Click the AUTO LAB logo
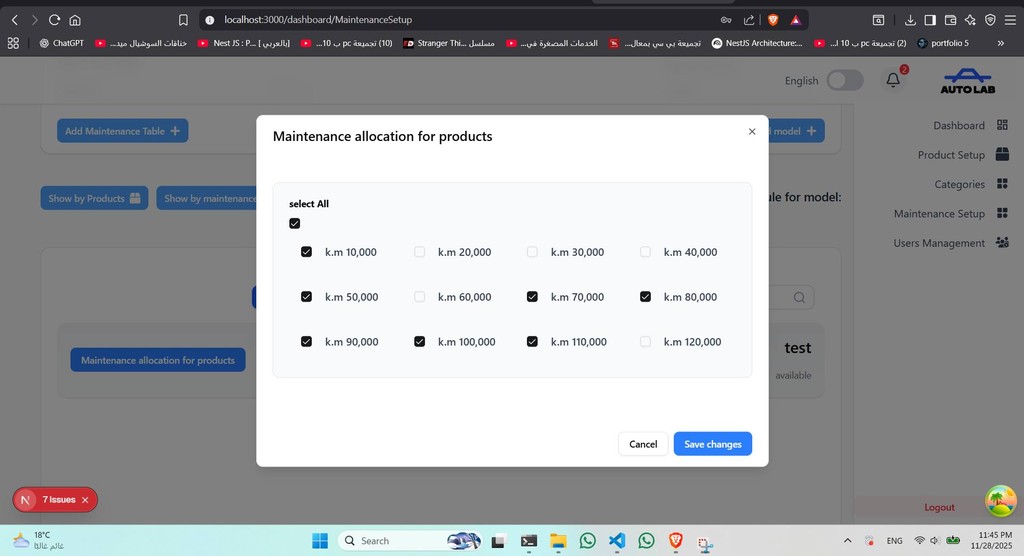This screenshot has height=556, width=1024. (967, 81)
